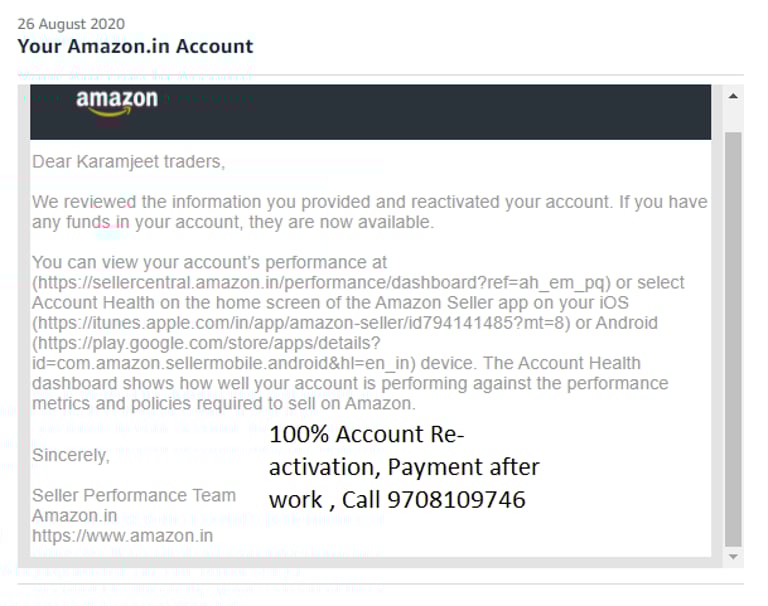Click the dark header banner area
This screenshot has width=768, height=606.
pos(370,112)
